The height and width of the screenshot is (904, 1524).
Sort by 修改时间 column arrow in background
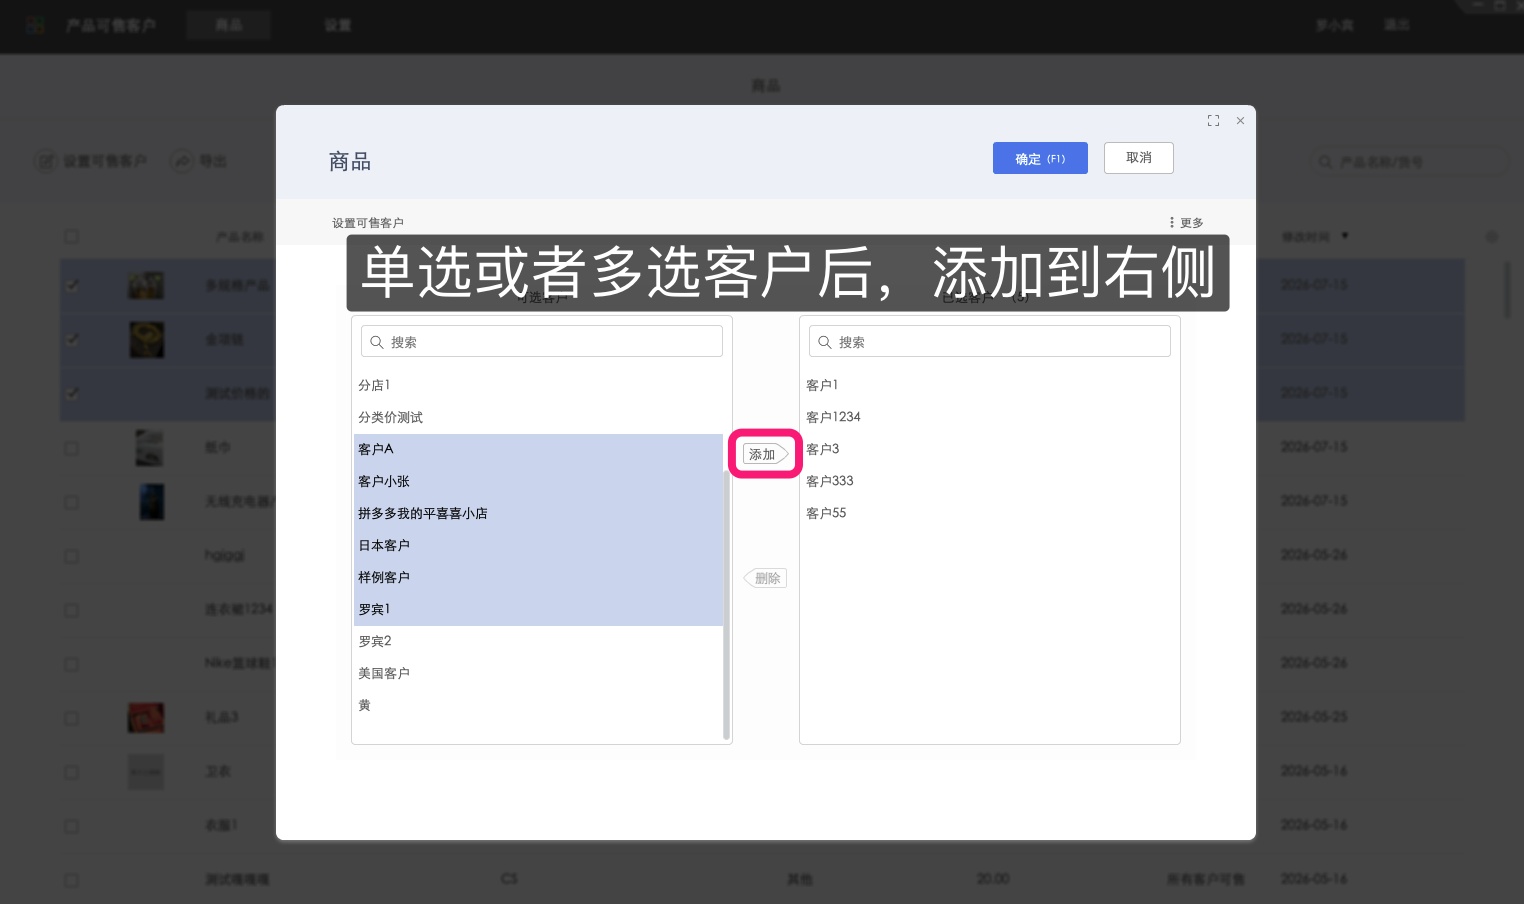tap(1345, 236)
